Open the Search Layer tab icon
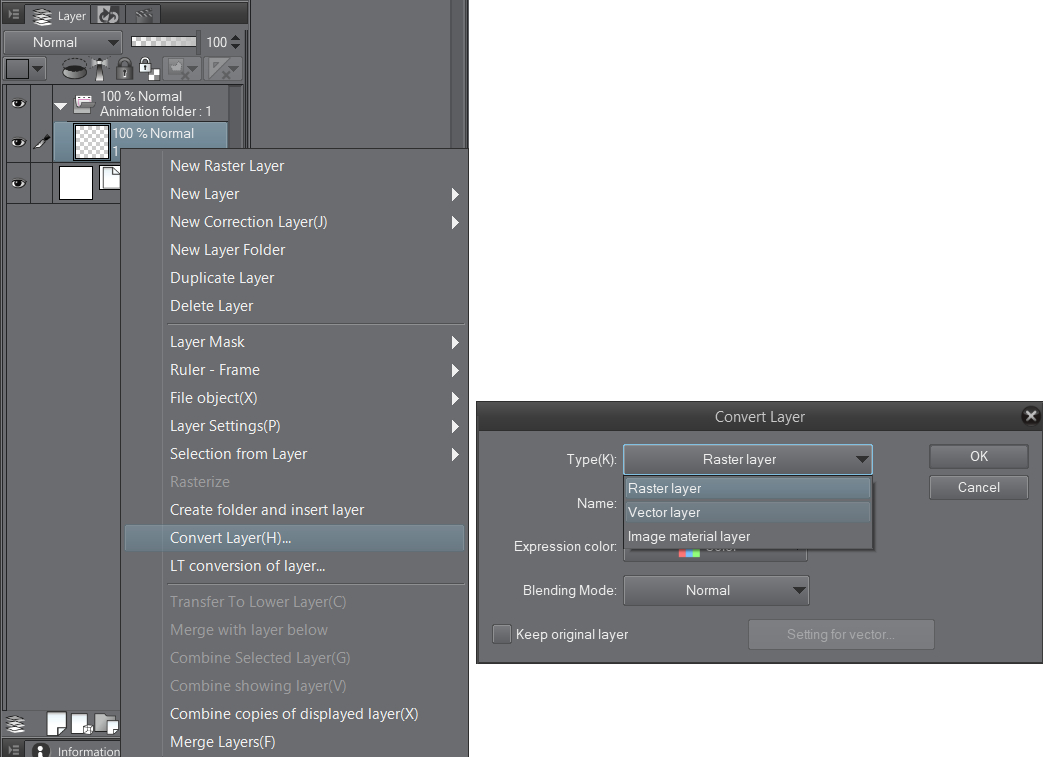 108,15
